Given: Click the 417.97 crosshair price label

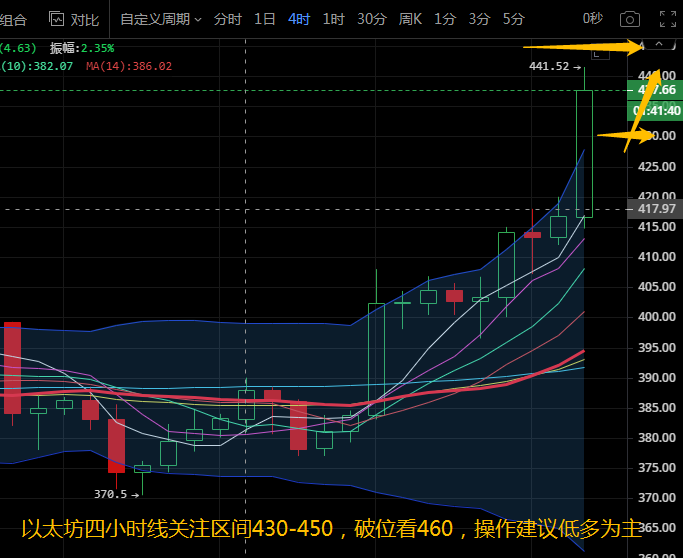Looking at the screenshot, I should pos(657,209).
